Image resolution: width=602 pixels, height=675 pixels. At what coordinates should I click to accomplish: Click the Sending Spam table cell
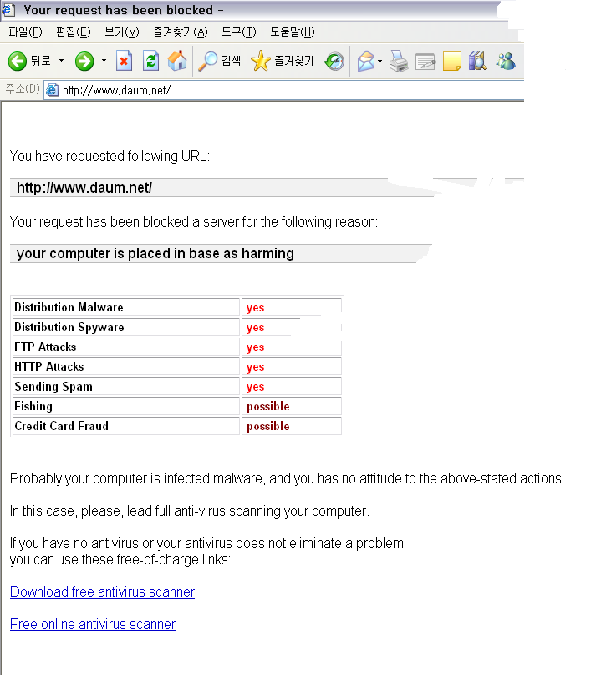126,386
